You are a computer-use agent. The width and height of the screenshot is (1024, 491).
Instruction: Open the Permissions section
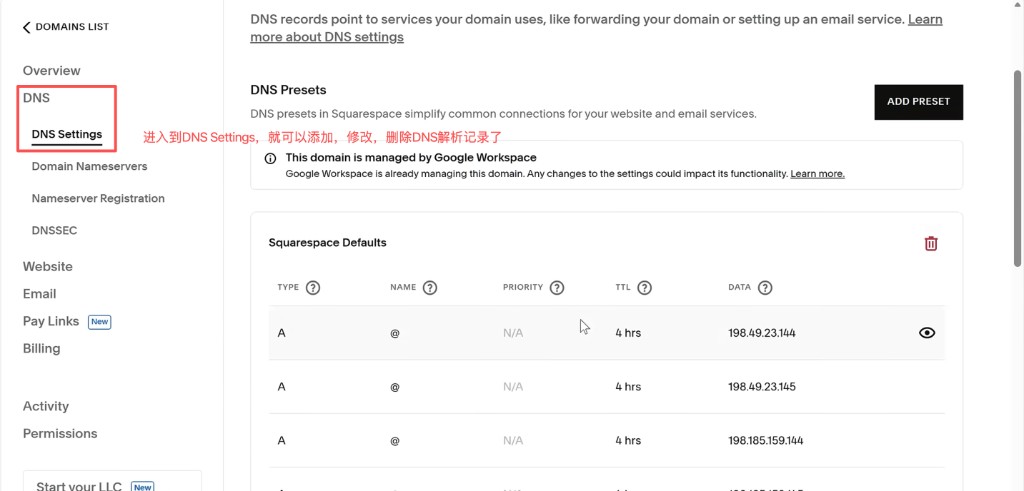60,434
